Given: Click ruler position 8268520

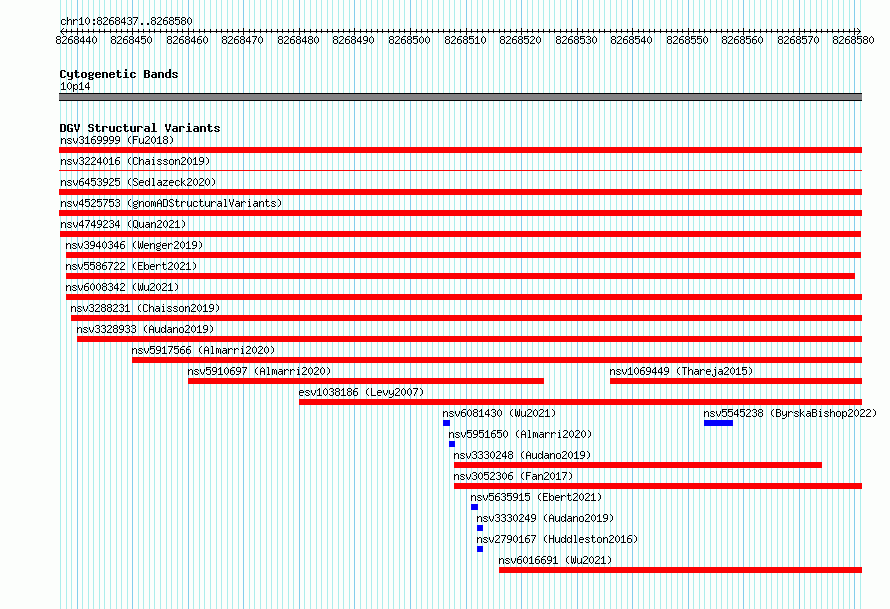Looking at the screenshot, I should click(x=520, y=40).
